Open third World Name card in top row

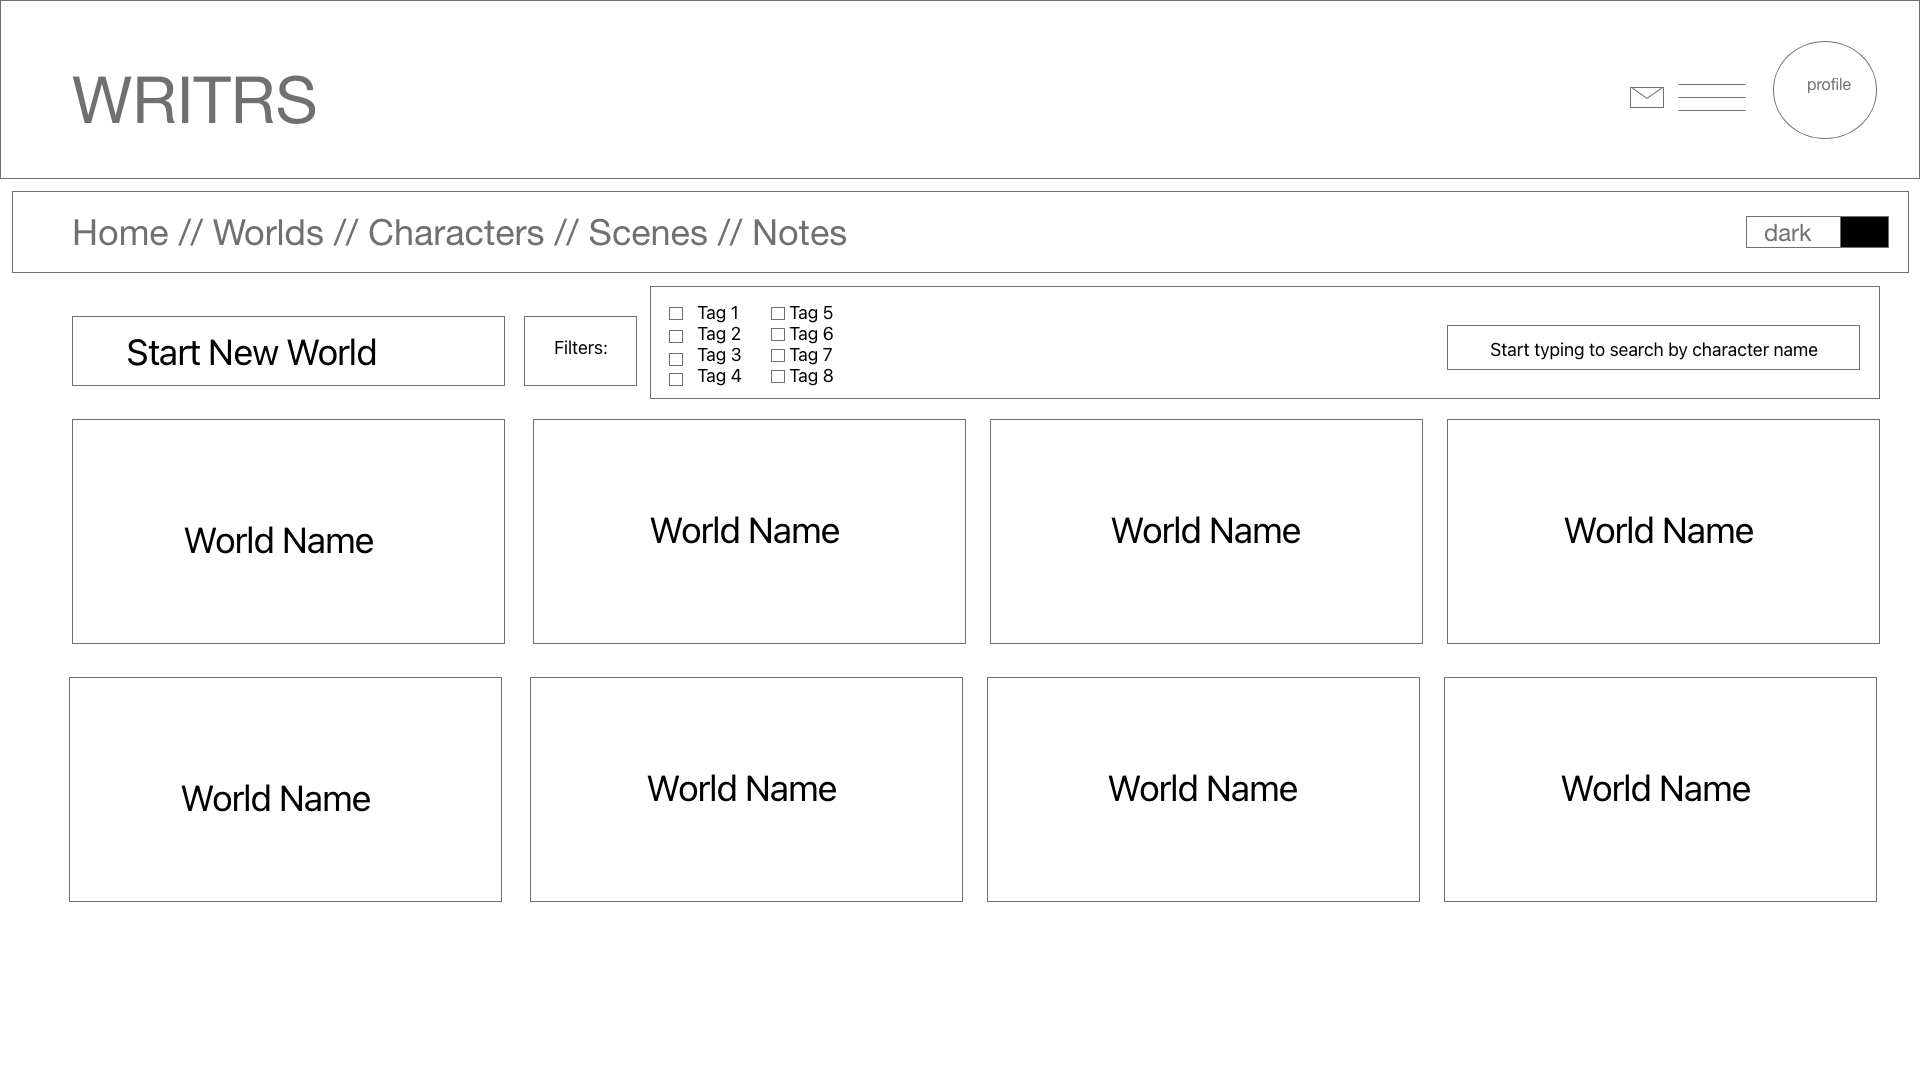[1206, 531]
